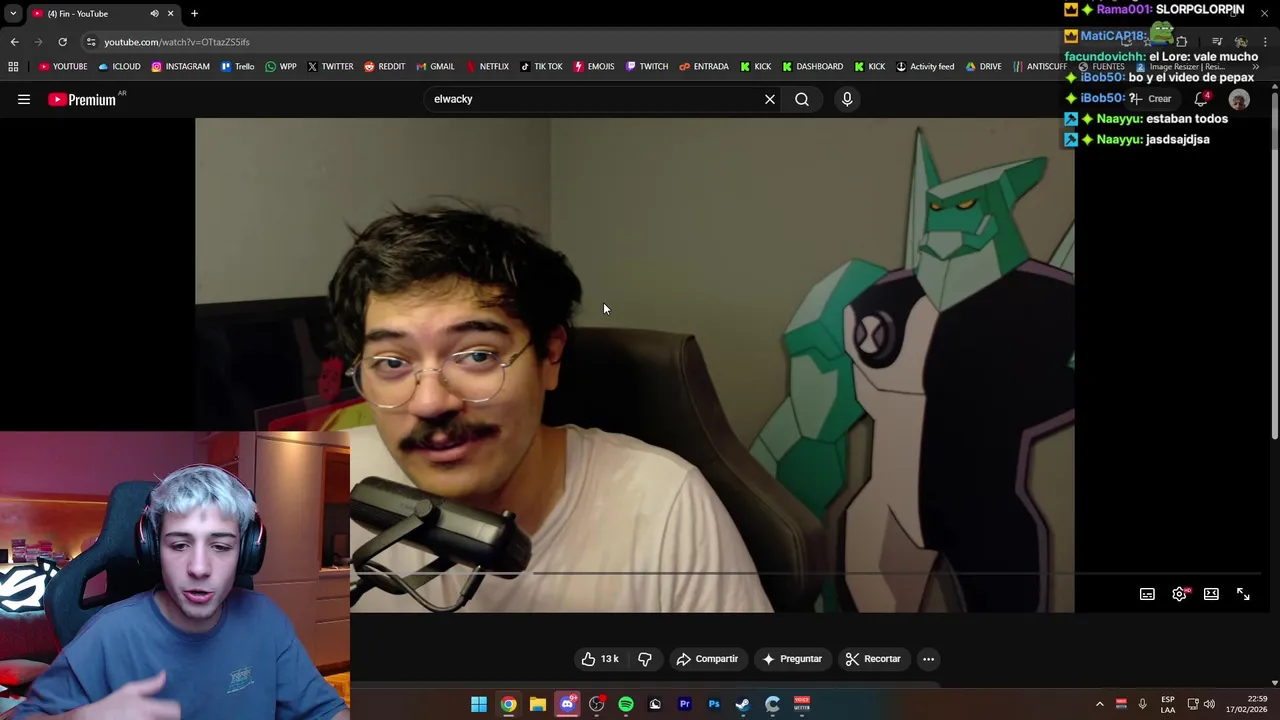Open the TWITTER bookmark
The width and height of the screenshot is (1280, 720).
click(330, 67)
